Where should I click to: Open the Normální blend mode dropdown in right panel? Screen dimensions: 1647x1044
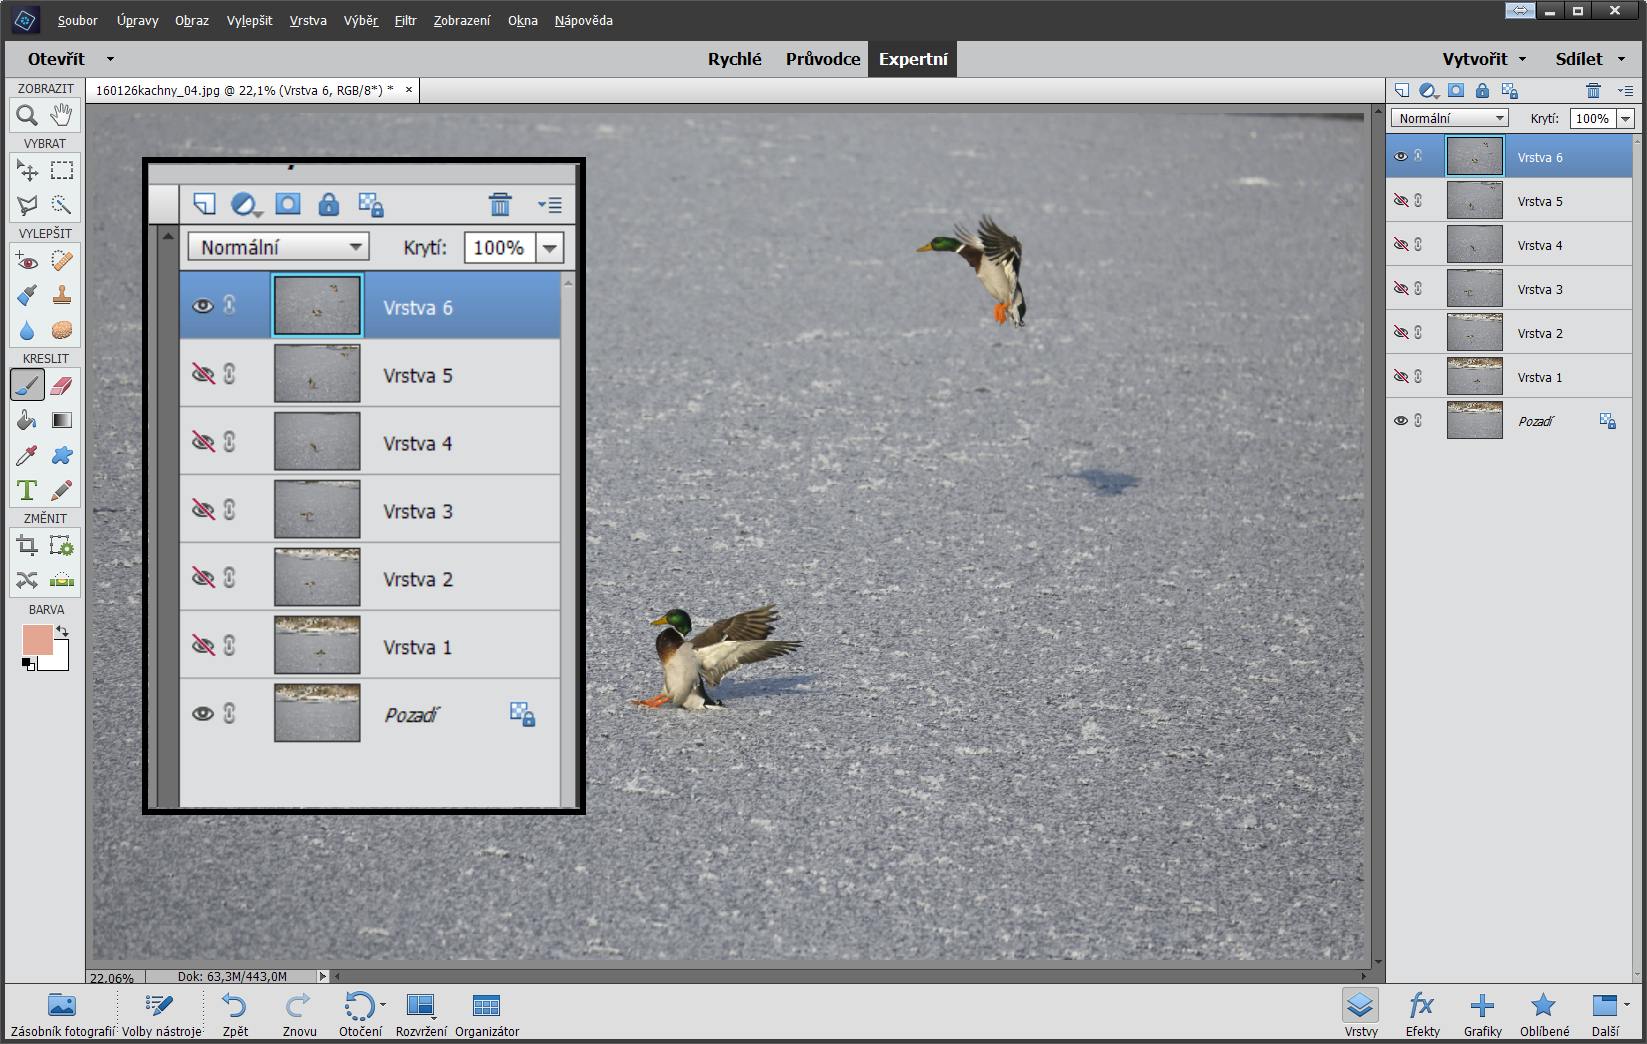(1449, 118)
